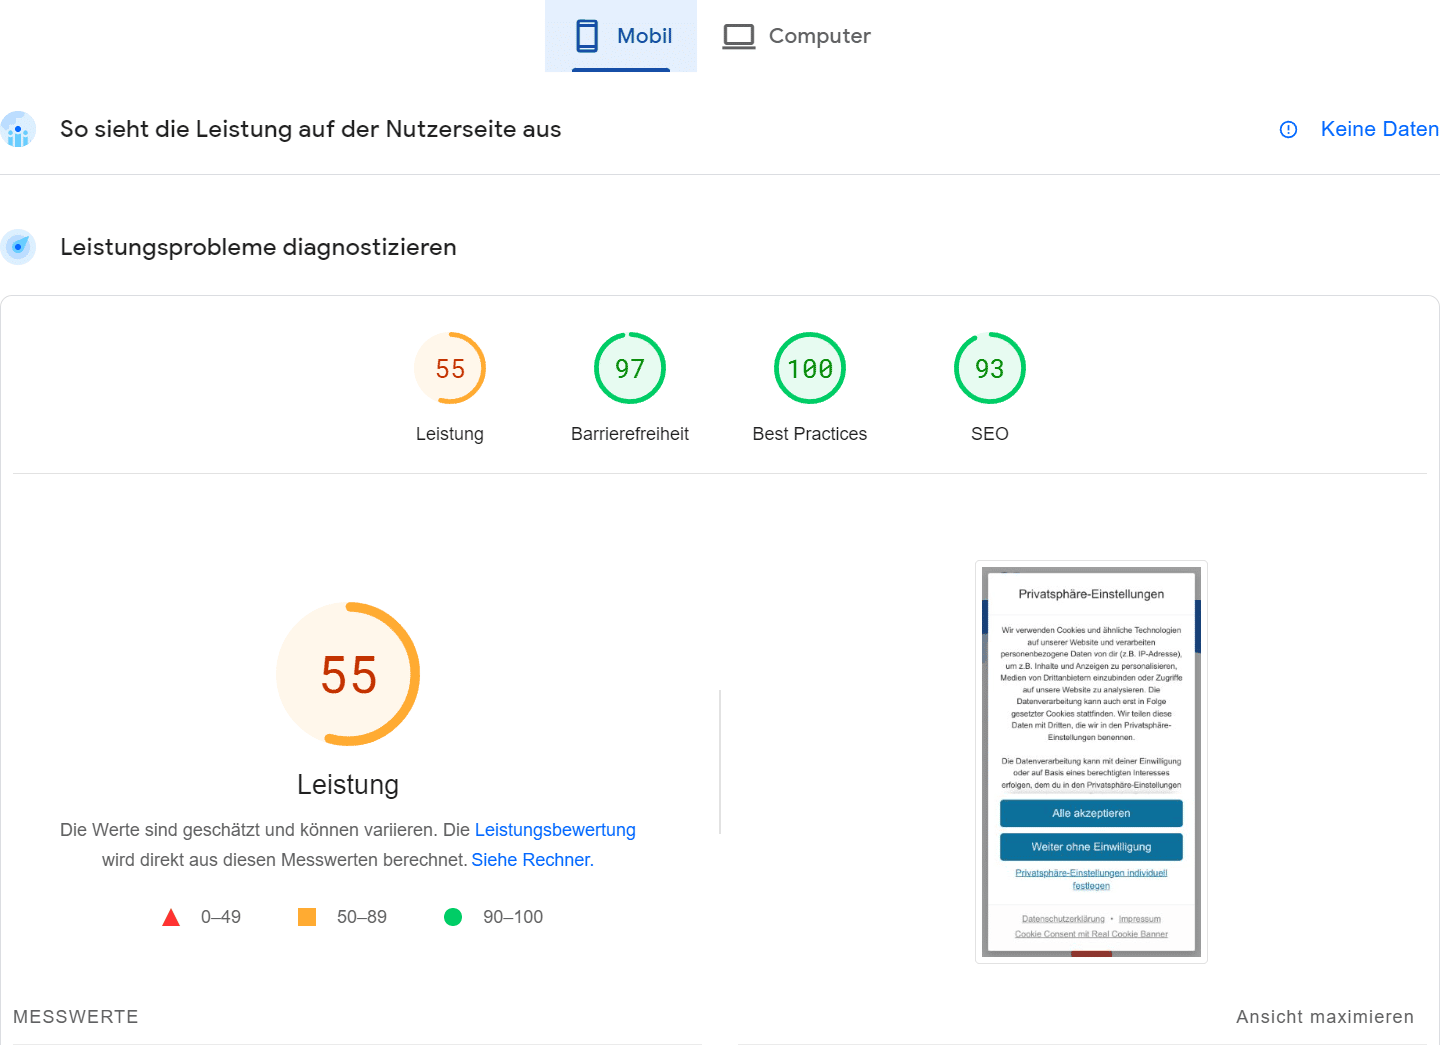Click the orange square 50–89 legend icon
Screen dimensions: 1440x1045
click(307, 917)
